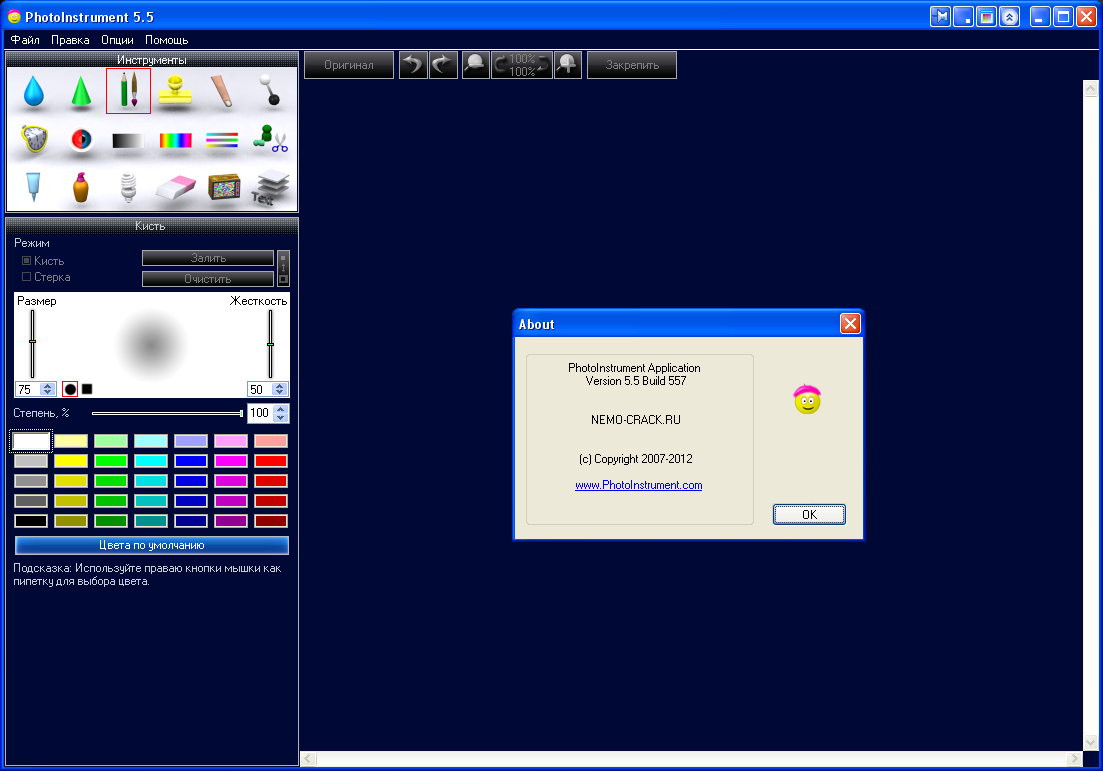
Task: Open the Правка menu
Action: (x=70, y=39)
